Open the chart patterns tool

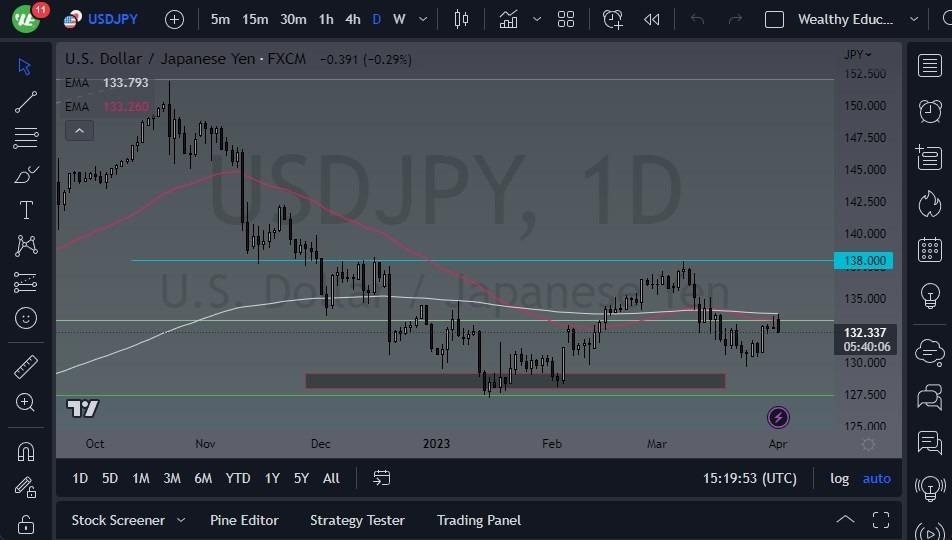(x=26, y=246)
